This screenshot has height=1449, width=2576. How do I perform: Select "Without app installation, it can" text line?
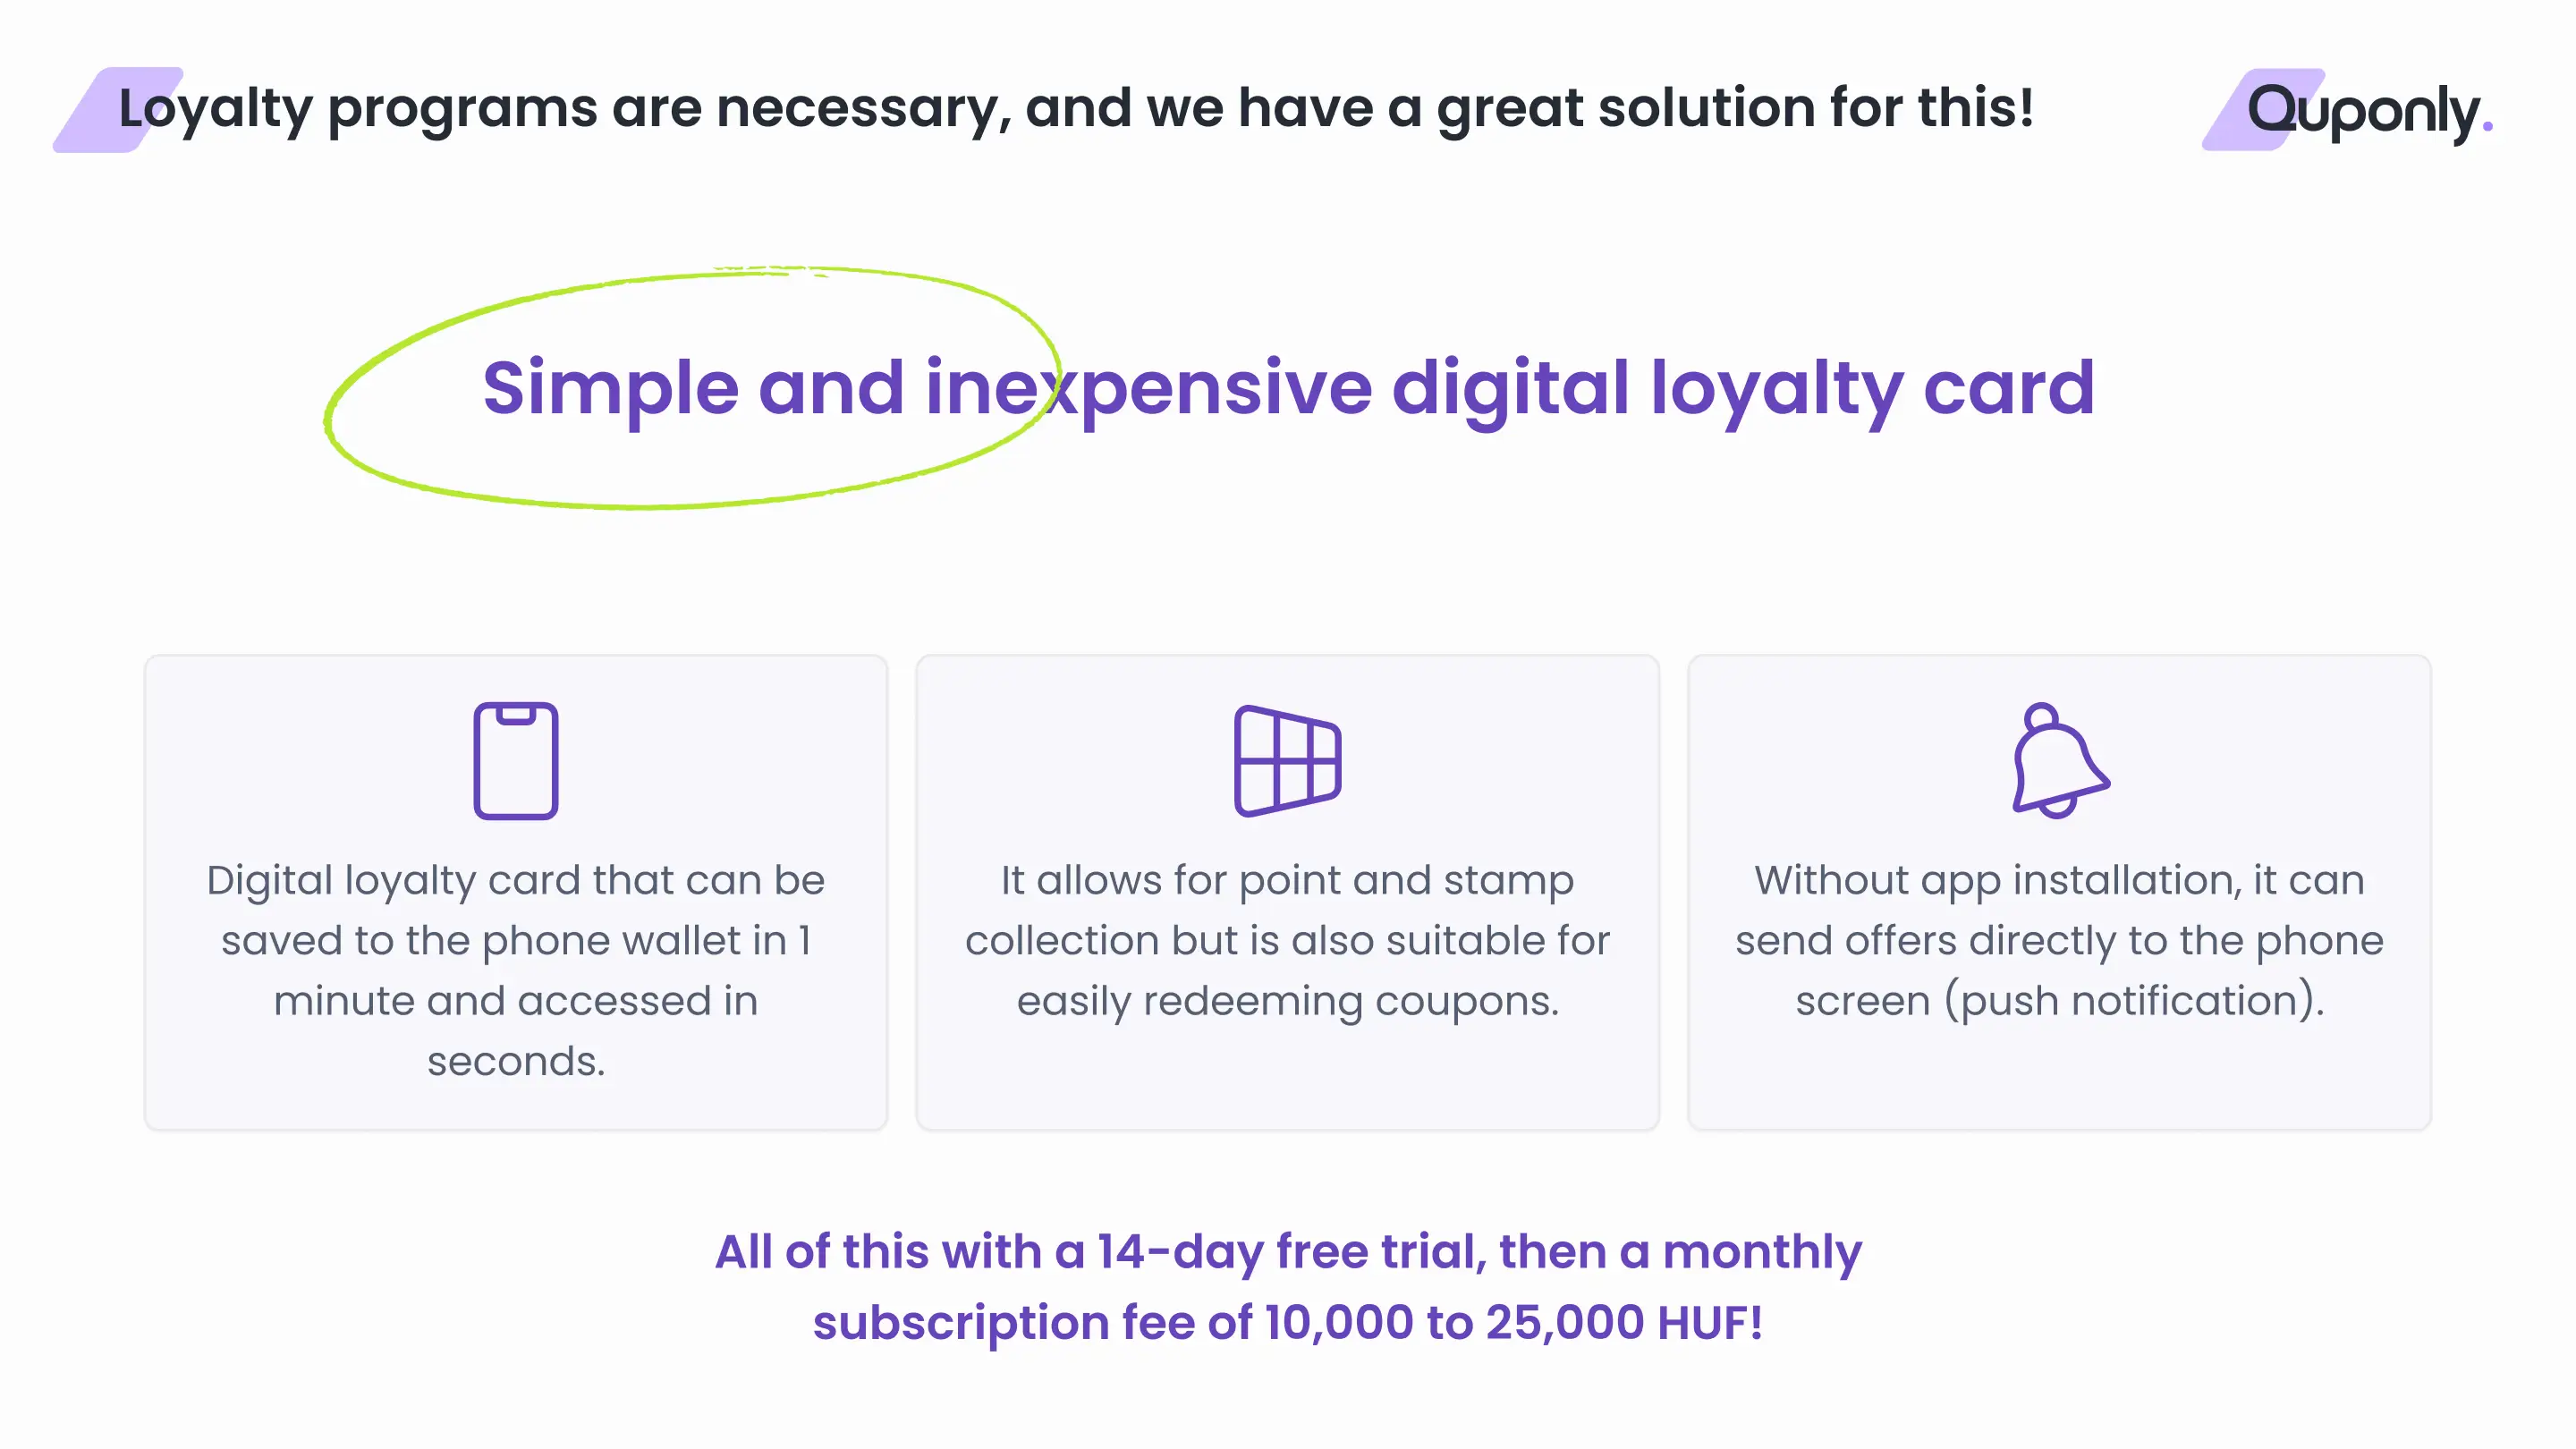[2059, 880]
